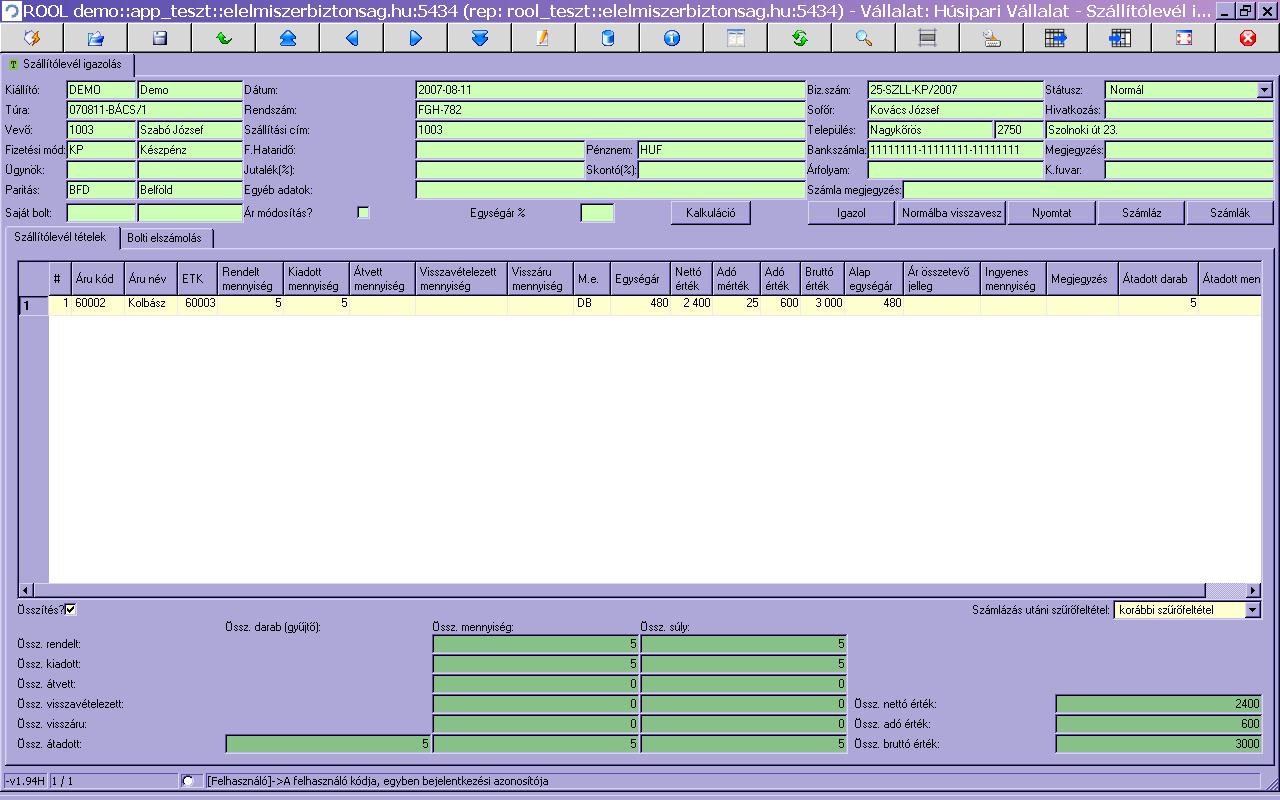This screenshot has height=800, width=1280.
Task: Click the radio button in status bar
Action: point(188,781)
